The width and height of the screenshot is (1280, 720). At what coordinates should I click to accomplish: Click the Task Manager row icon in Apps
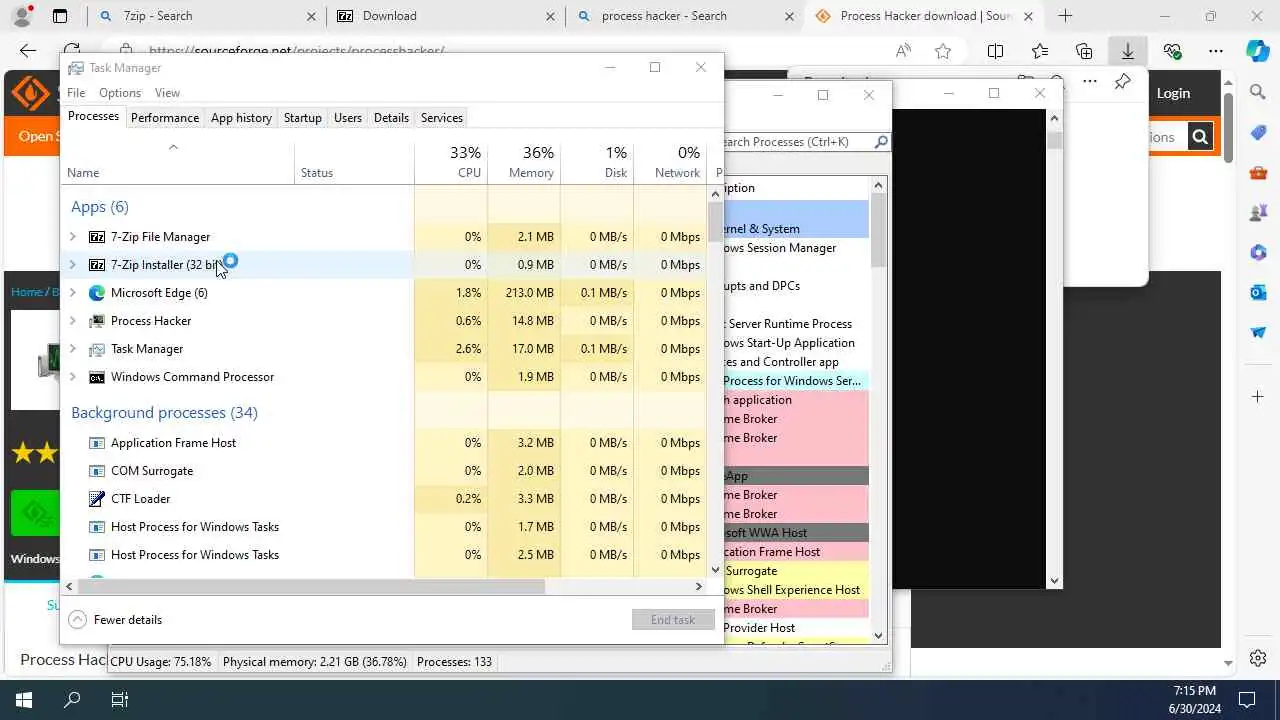click(97, 349)
